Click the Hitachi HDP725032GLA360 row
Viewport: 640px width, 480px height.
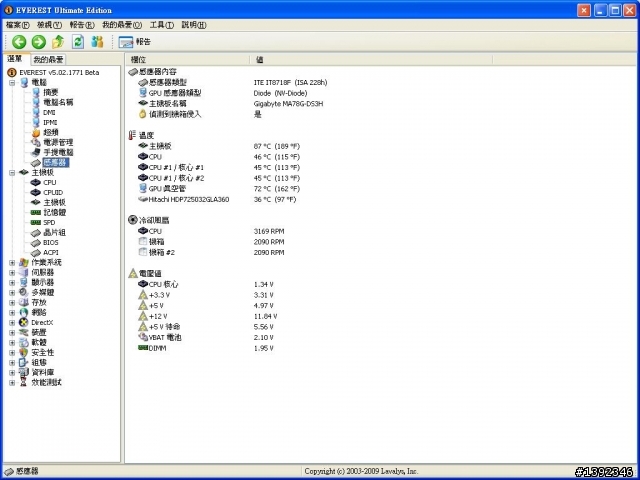pos(217,199)
